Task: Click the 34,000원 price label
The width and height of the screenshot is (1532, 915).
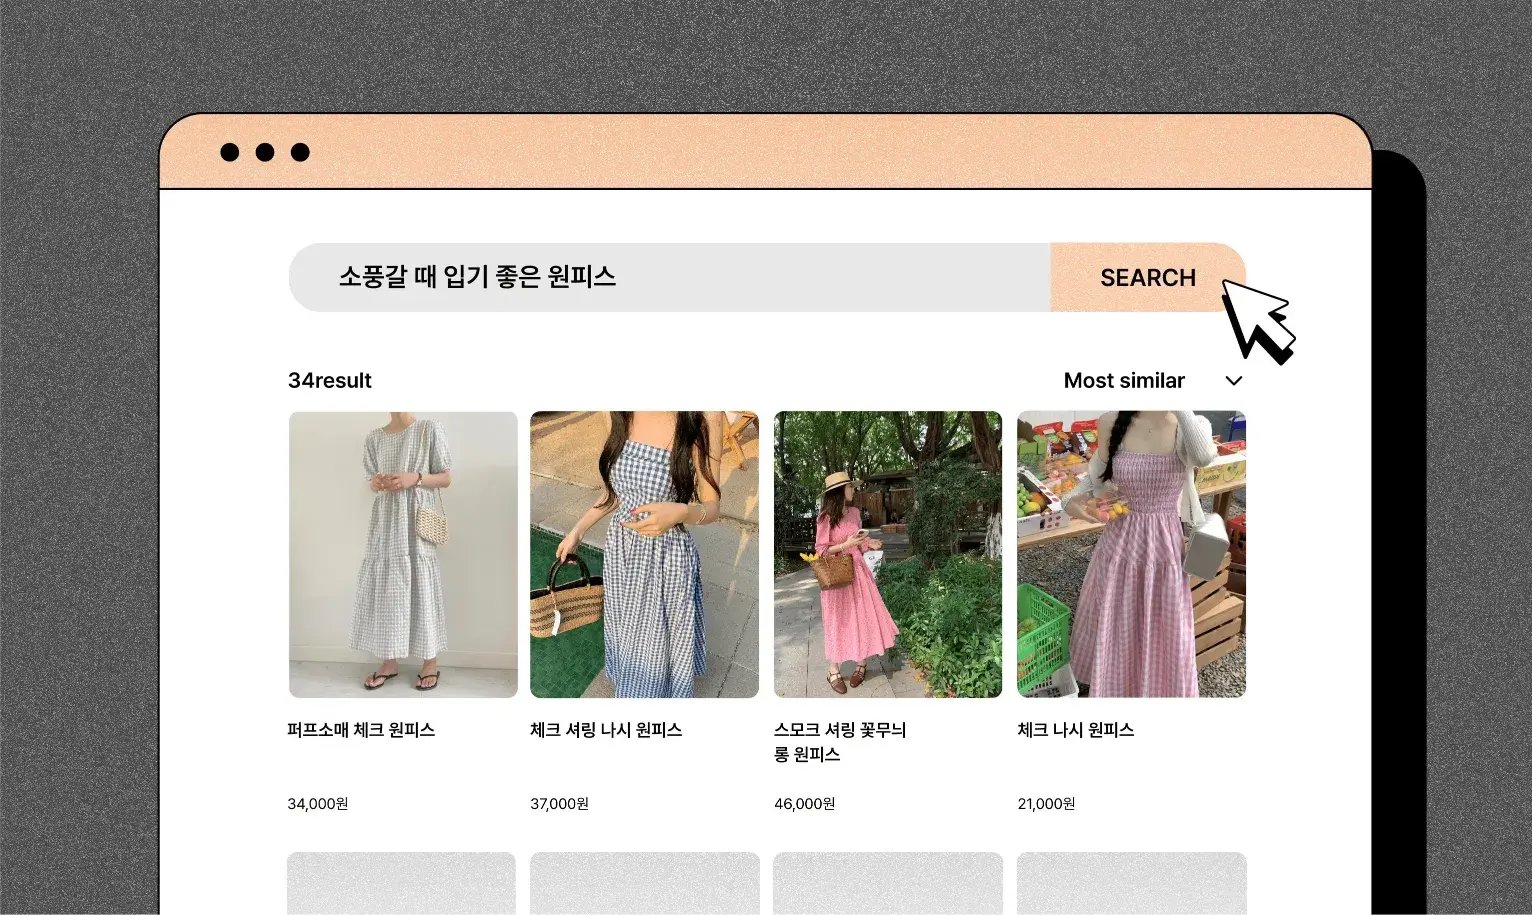Action: (x=318, y=803)
